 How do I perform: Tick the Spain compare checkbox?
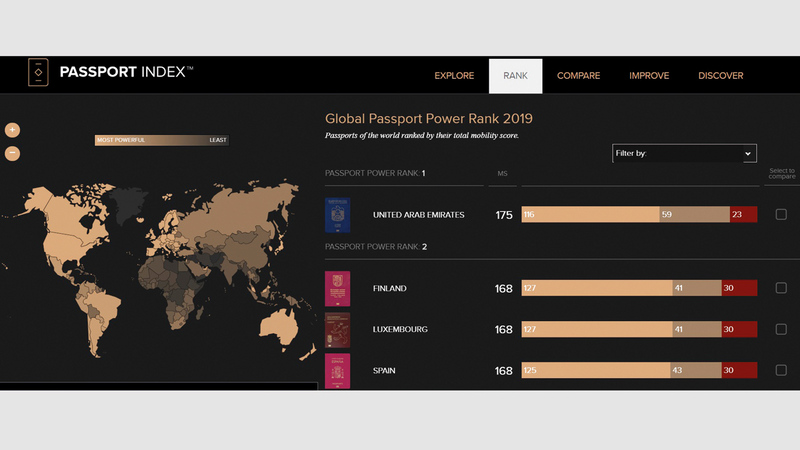click(x=781, y=370)
